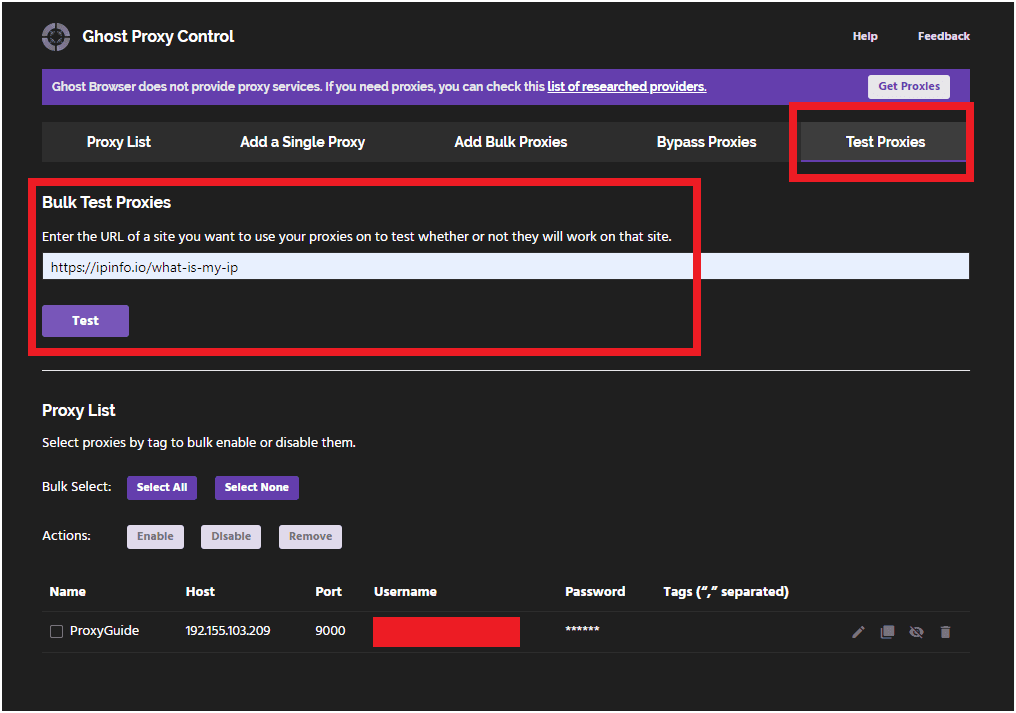Click the Enable action button
The height and width of the screenshot is (713, 1016).
pos(155,537)
